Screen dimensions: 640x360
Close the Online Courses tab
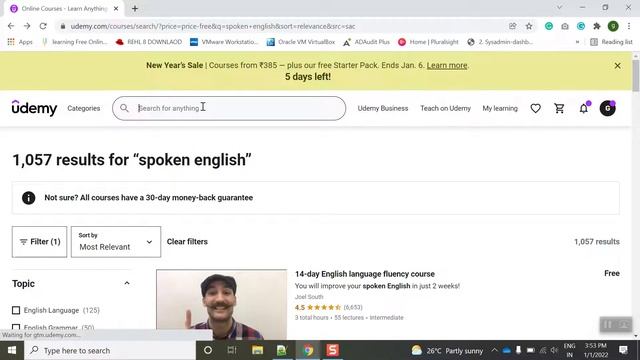(116, 8)
